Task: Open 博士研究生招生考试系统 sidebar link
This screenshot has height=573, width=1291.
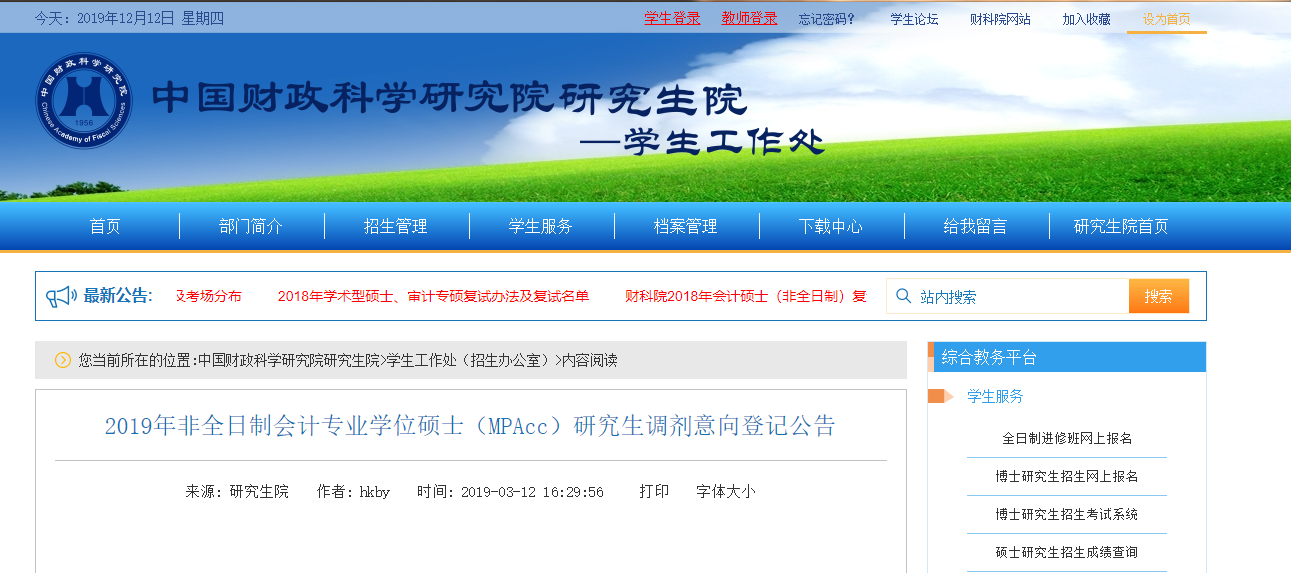Action: click(1067, 514)
